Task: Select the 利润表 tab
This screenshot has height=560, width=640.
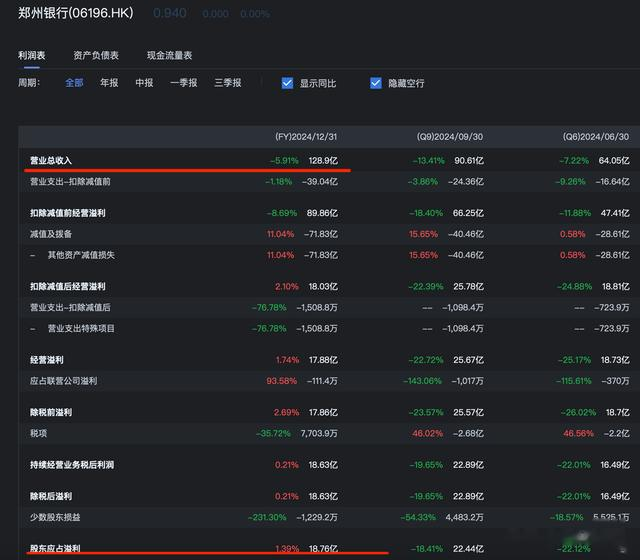Action: point(34,55)
